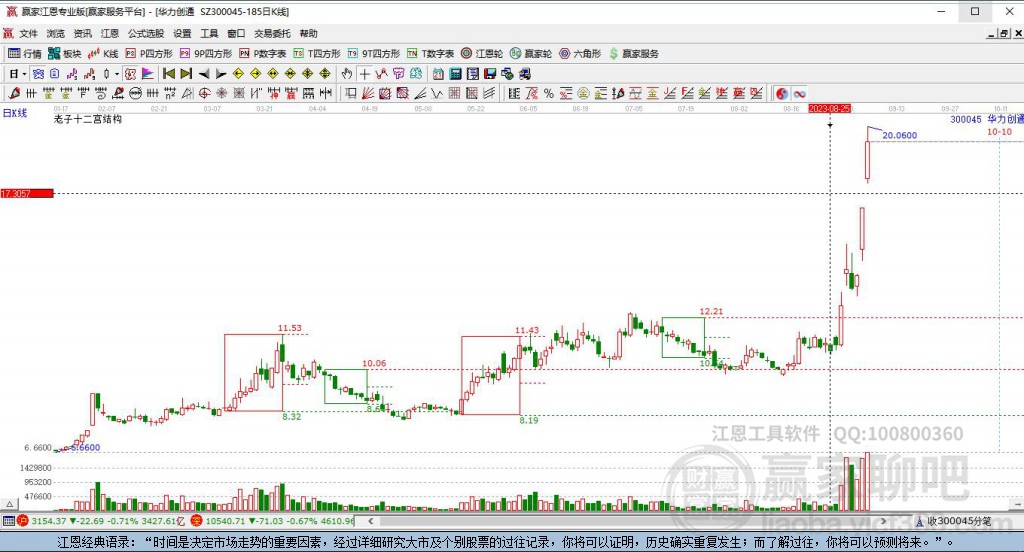The height and width of the screenshot is (552, 1024).
Task: Open the 收300045分笔 tick status entry
Action: point(953,521)
